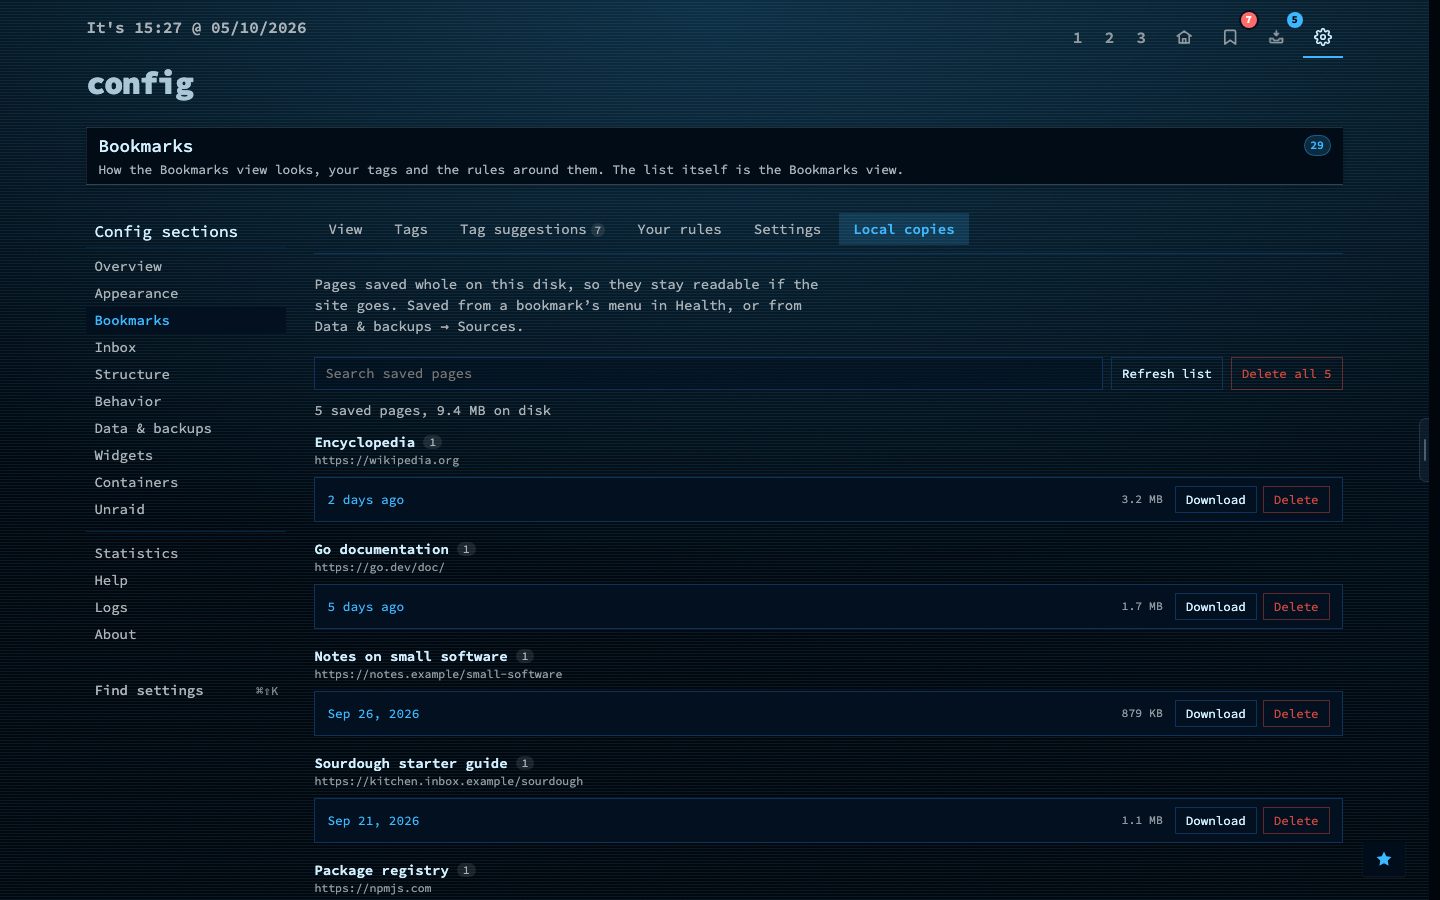Go to Overview config section
This screenshot has height=900, width=1440.
(x=186, y=266)
